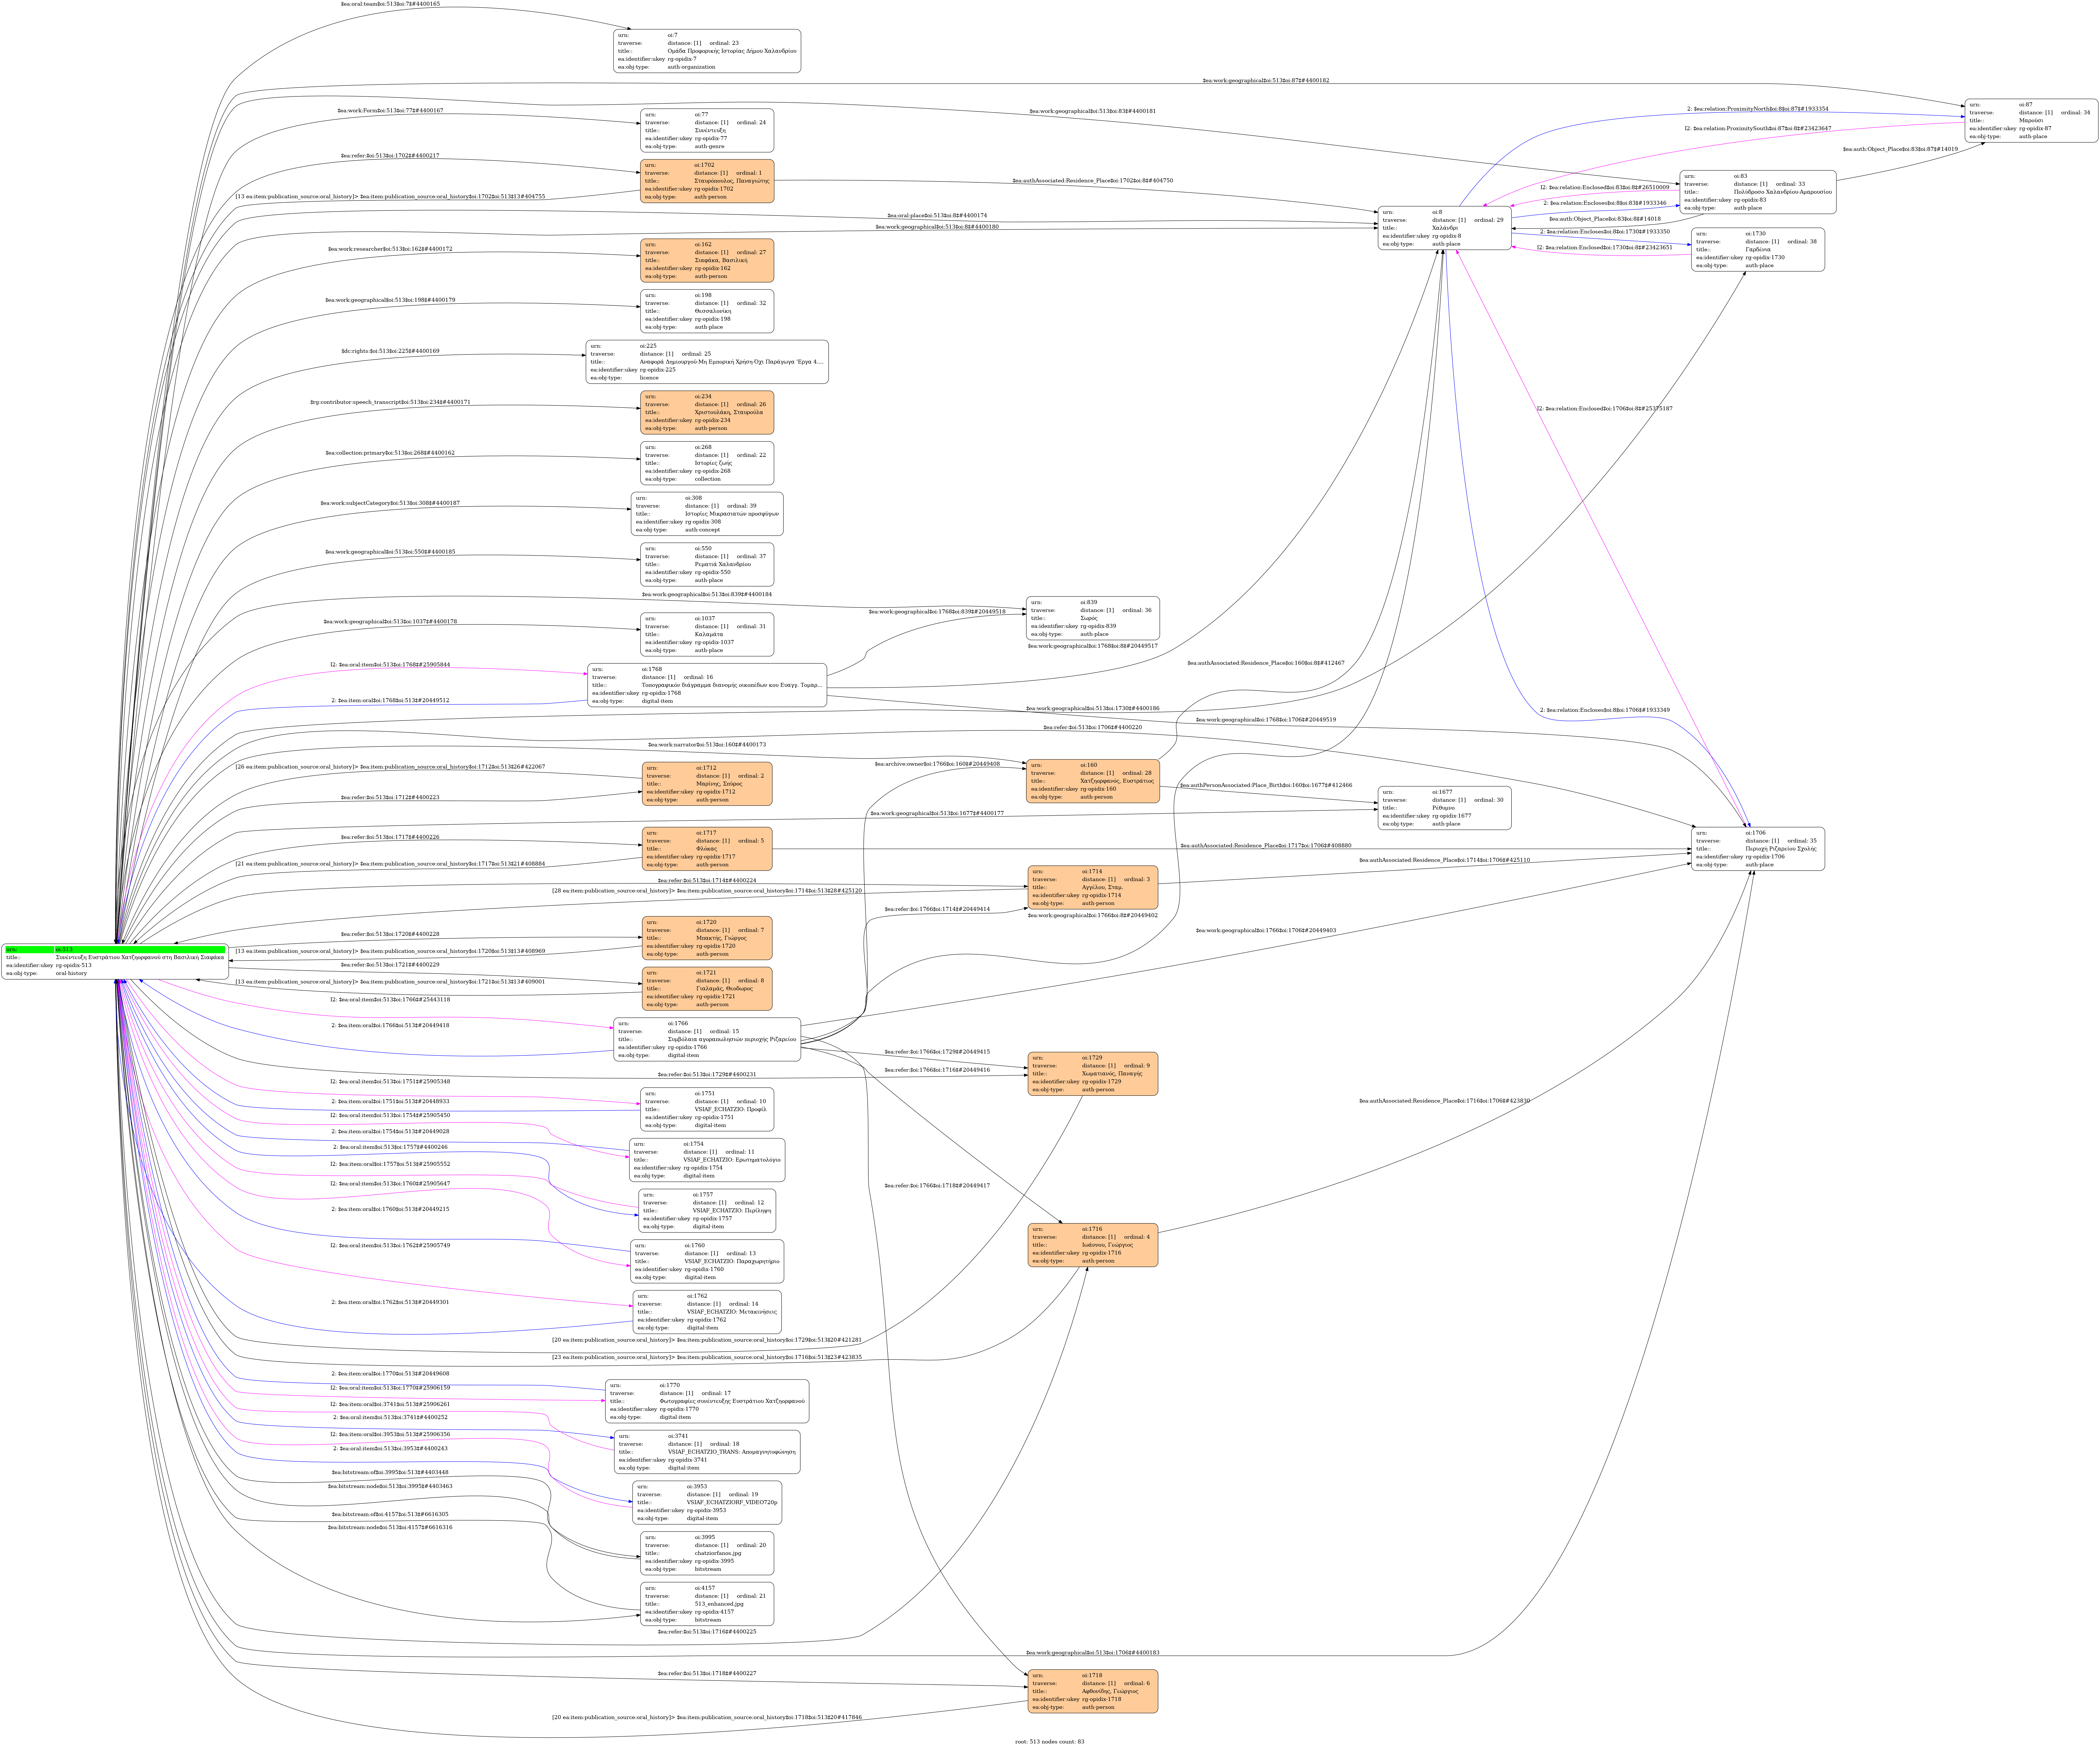Viewport: 2100px width, 1748px height.
Task: Click place node oi:198
Action: (x=707, y=311)
